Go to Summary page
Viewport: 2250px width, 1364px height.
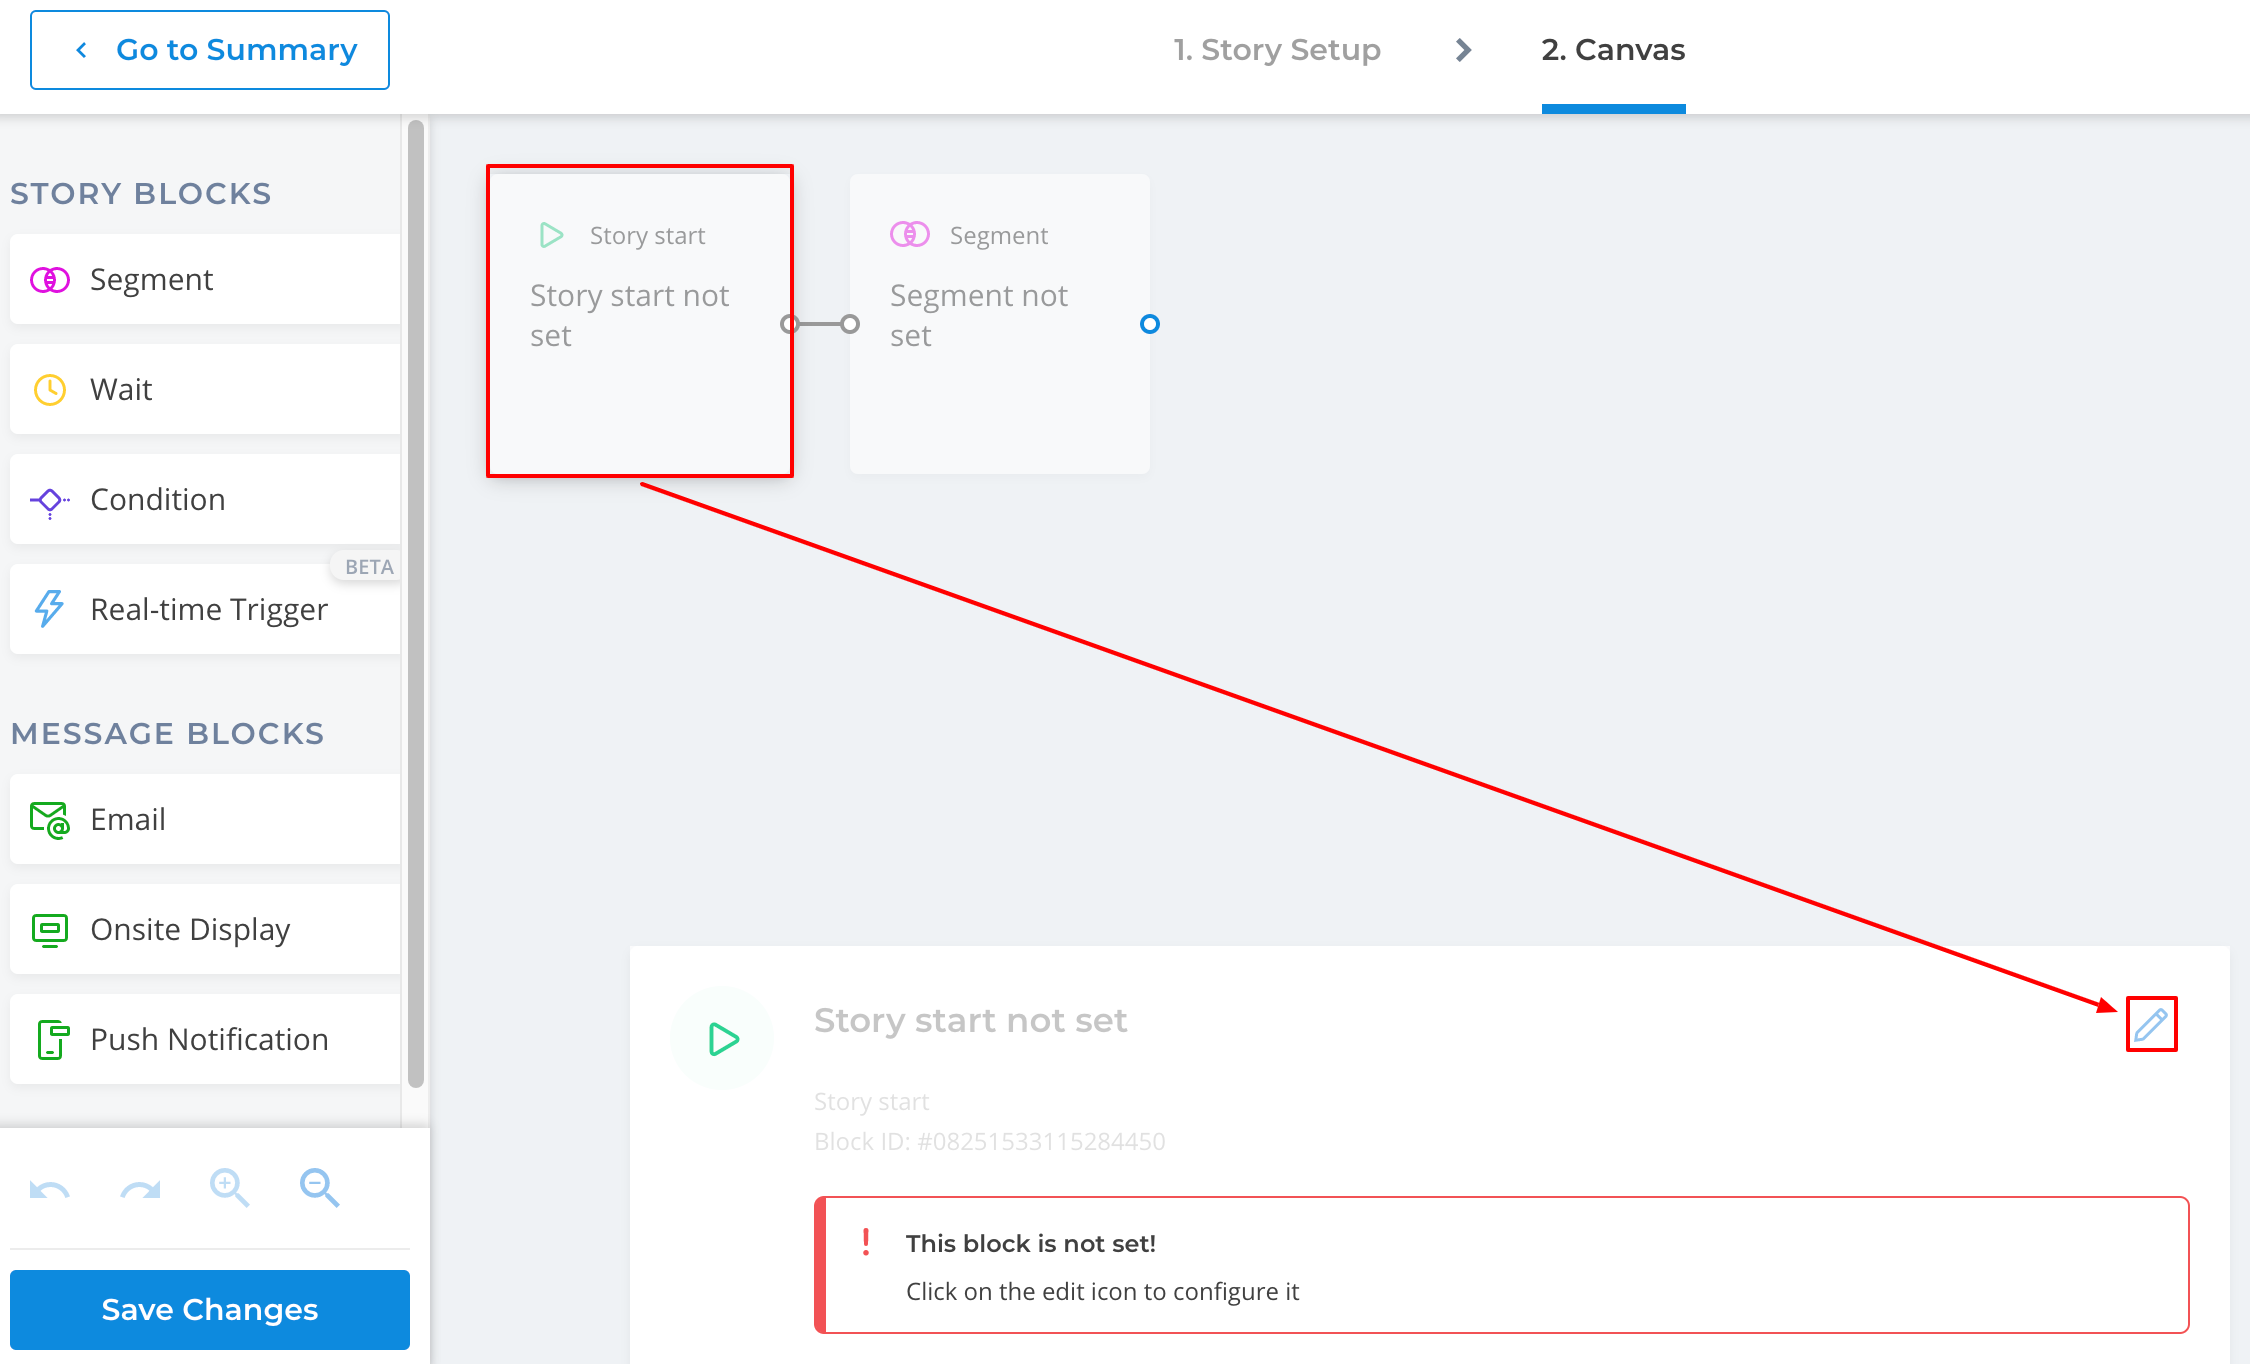point(210,50)
